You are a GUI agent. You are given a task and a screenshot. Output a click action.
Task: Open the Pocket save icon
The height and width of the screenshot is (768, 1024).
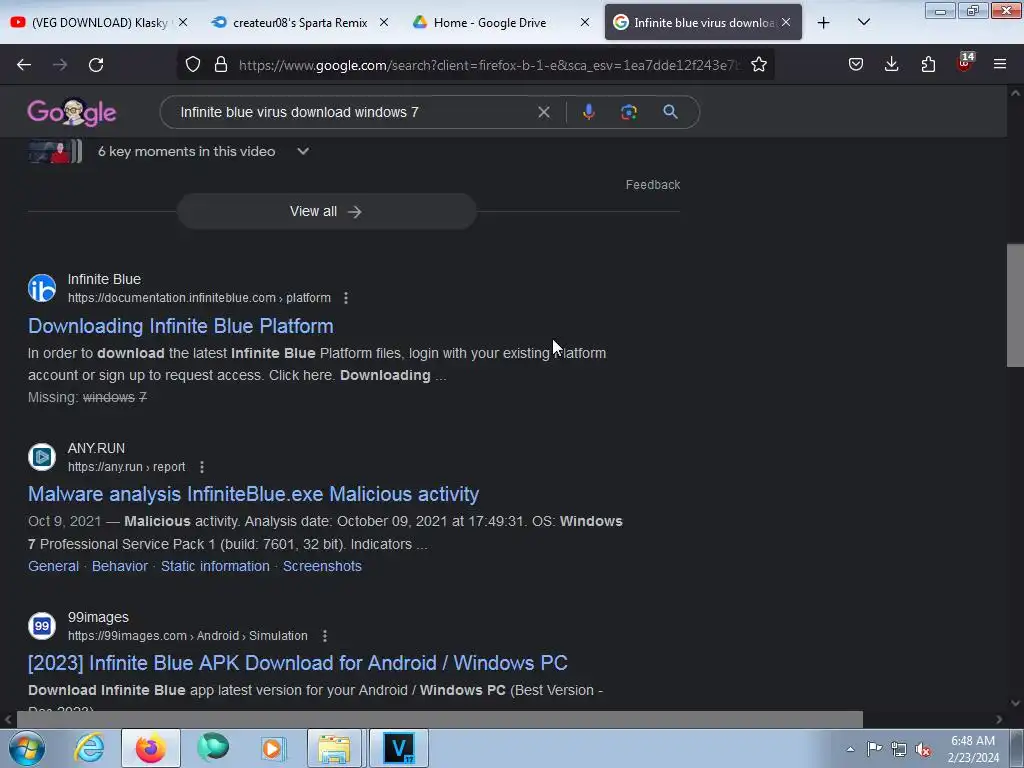pos(856,64)
